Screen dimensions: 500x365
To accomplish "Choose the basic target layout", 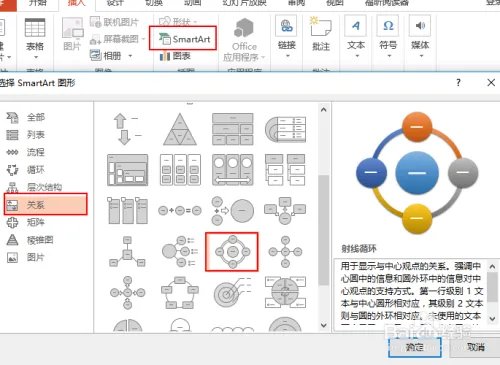I will (232, 293).
